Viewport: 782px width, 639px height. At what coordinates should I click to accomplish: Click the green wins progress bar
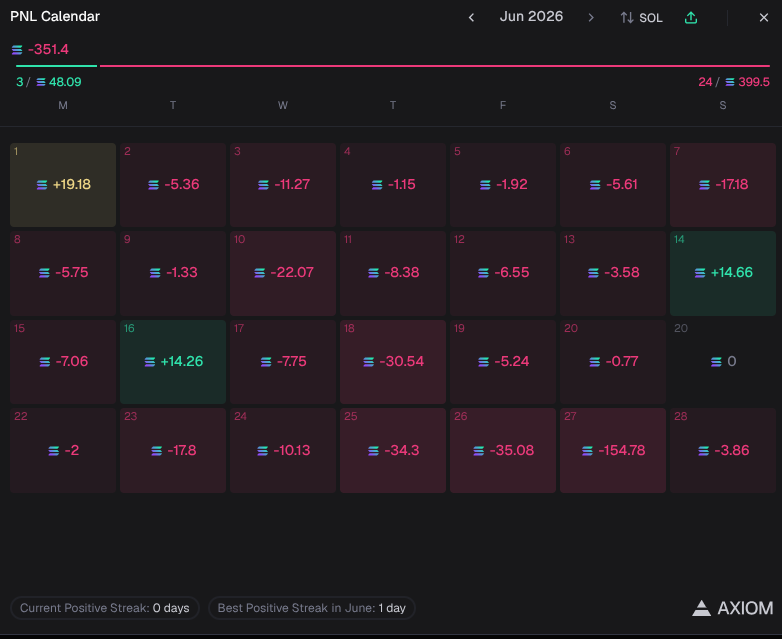56,65
